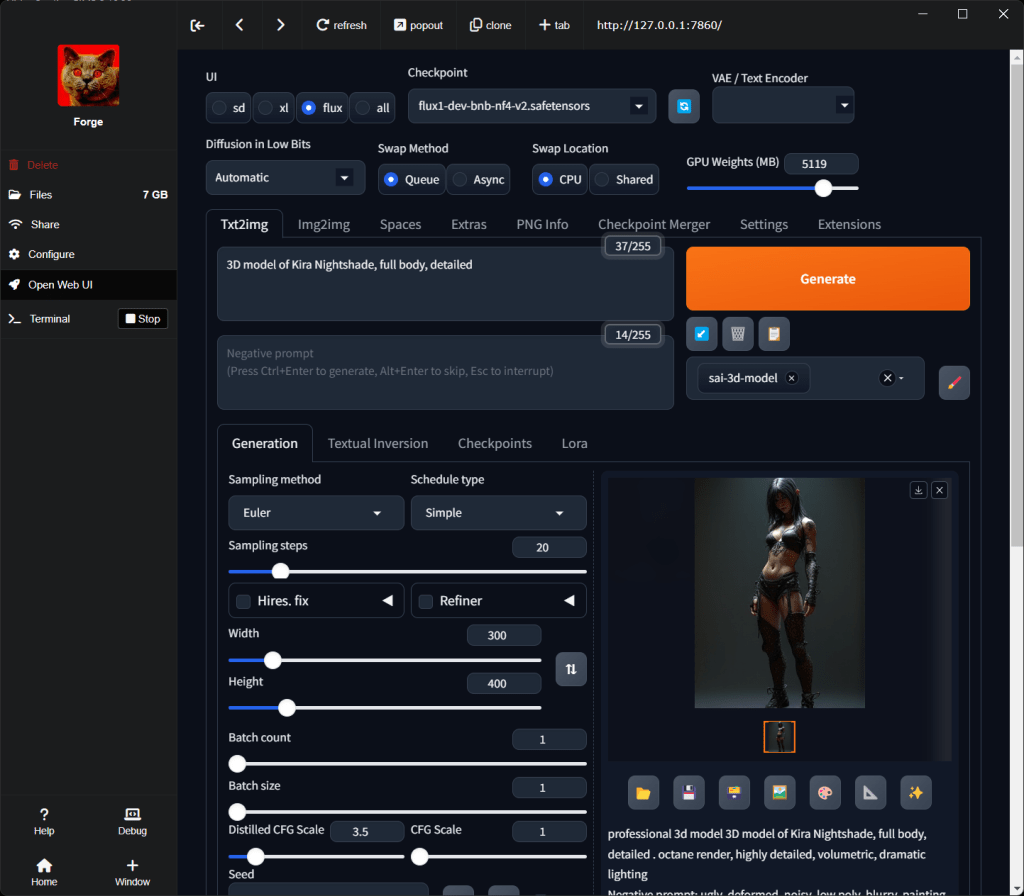Click the trash icon to clear prompt
The width and height of the screenshot is (1024, 896).
tap(737, 334)
